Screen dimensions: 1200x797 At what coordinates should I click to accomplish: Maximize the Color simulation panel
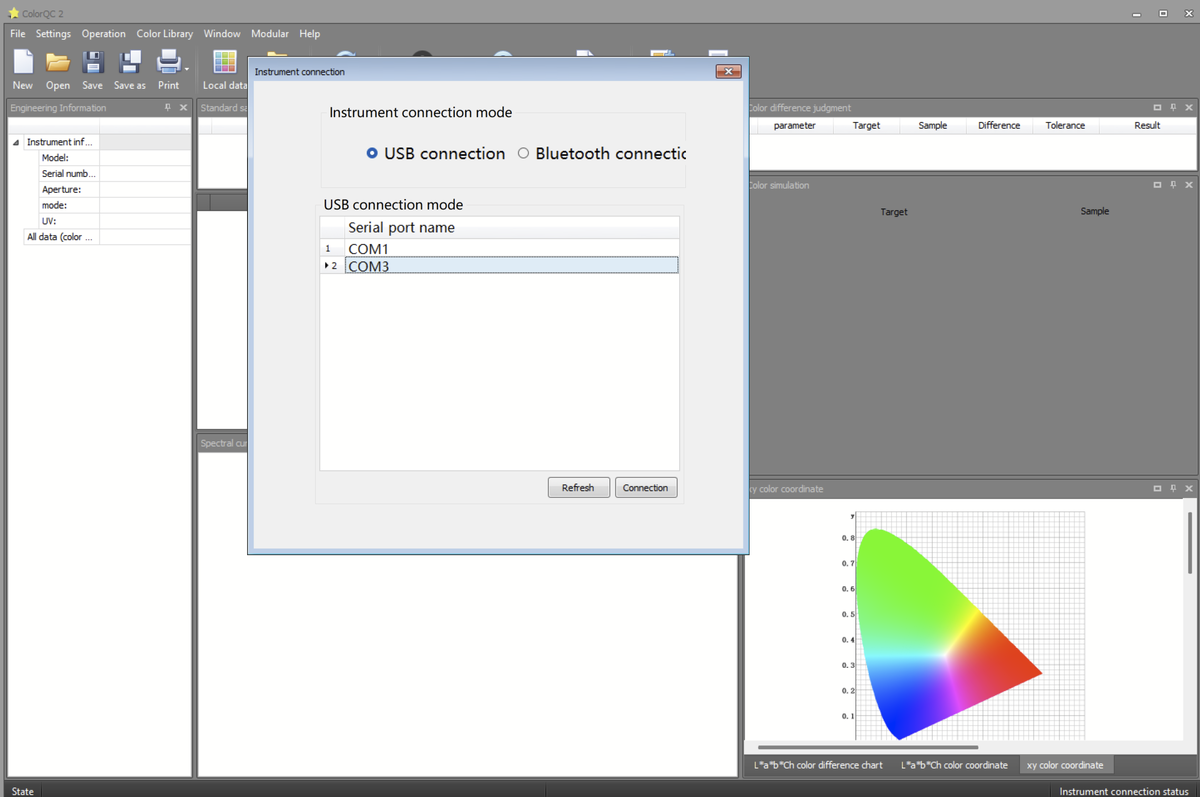1157,185
